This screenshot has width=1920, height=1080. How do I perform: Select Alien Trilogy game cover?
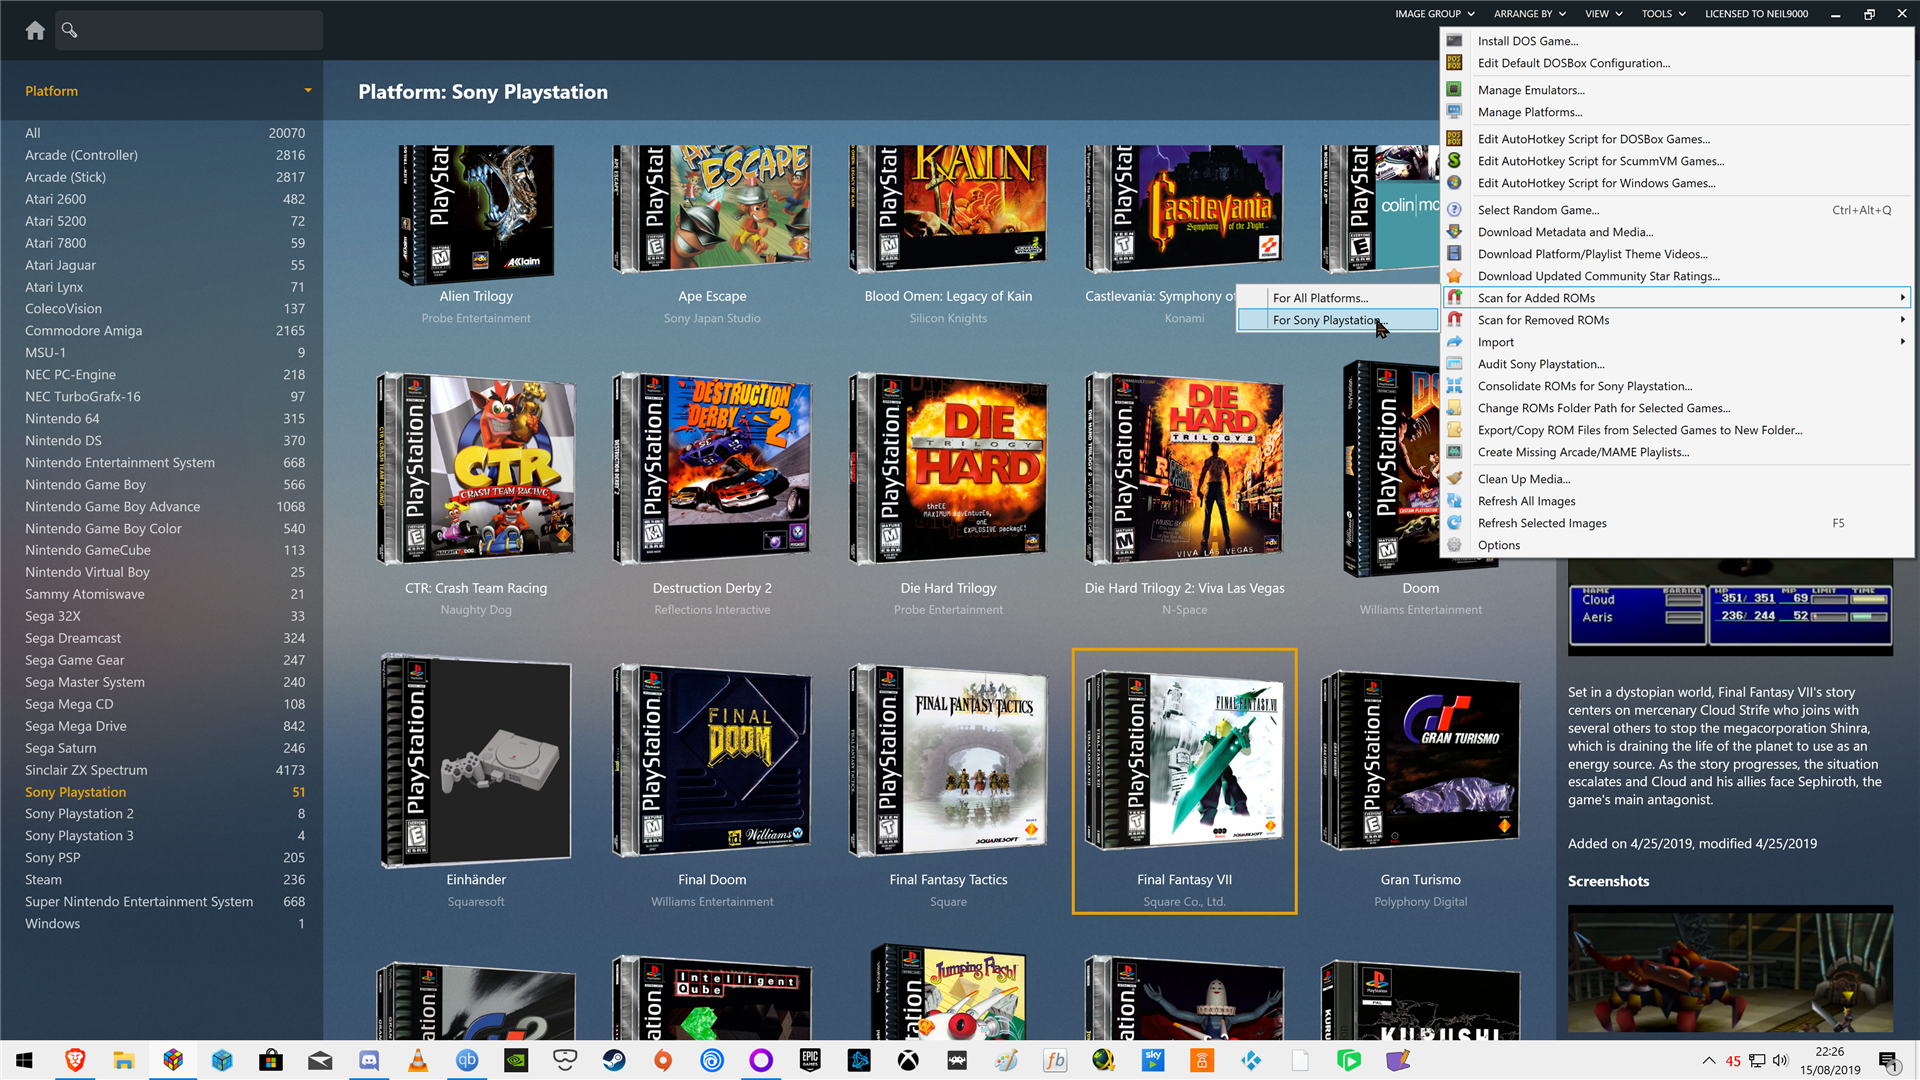[476, 214]
